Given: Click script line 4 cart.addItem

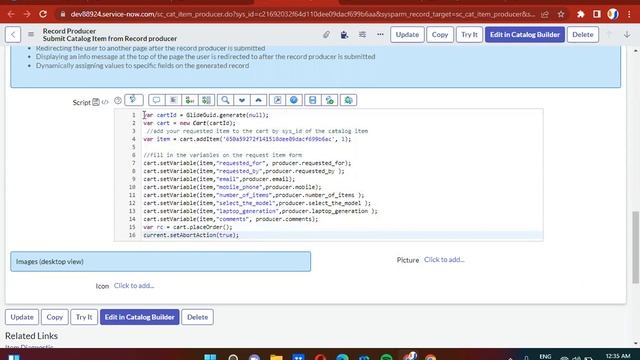Looking at the screenshot, I should click(247, 139).
